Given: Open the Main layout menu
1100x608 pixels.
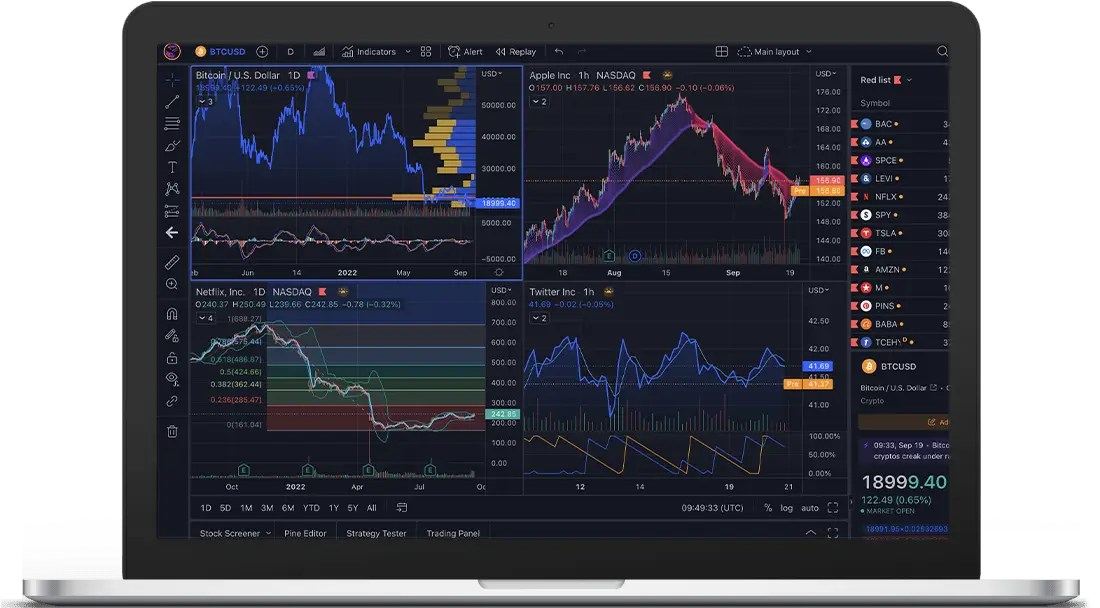Looking at the screenshot, I should tap(775, 52).
